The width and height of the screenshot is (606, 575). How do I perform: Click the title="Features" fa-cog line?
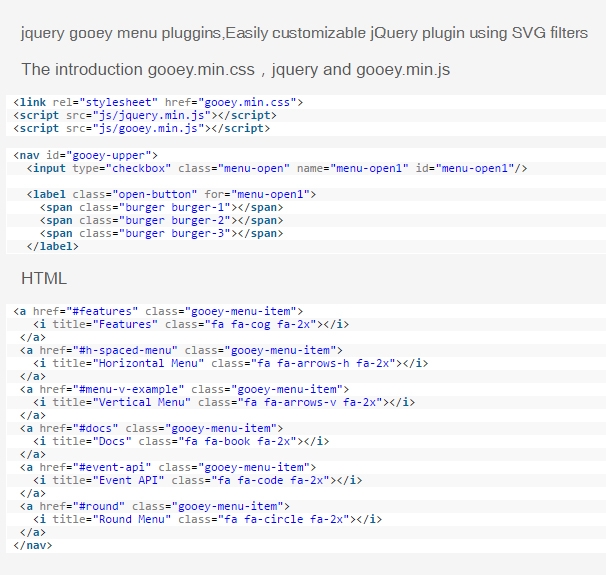(191, 324)
